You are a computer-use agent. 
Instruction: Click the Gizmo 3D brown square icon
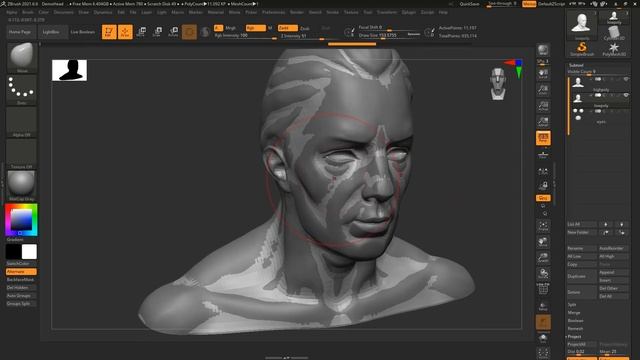click(x=189, y=32)
